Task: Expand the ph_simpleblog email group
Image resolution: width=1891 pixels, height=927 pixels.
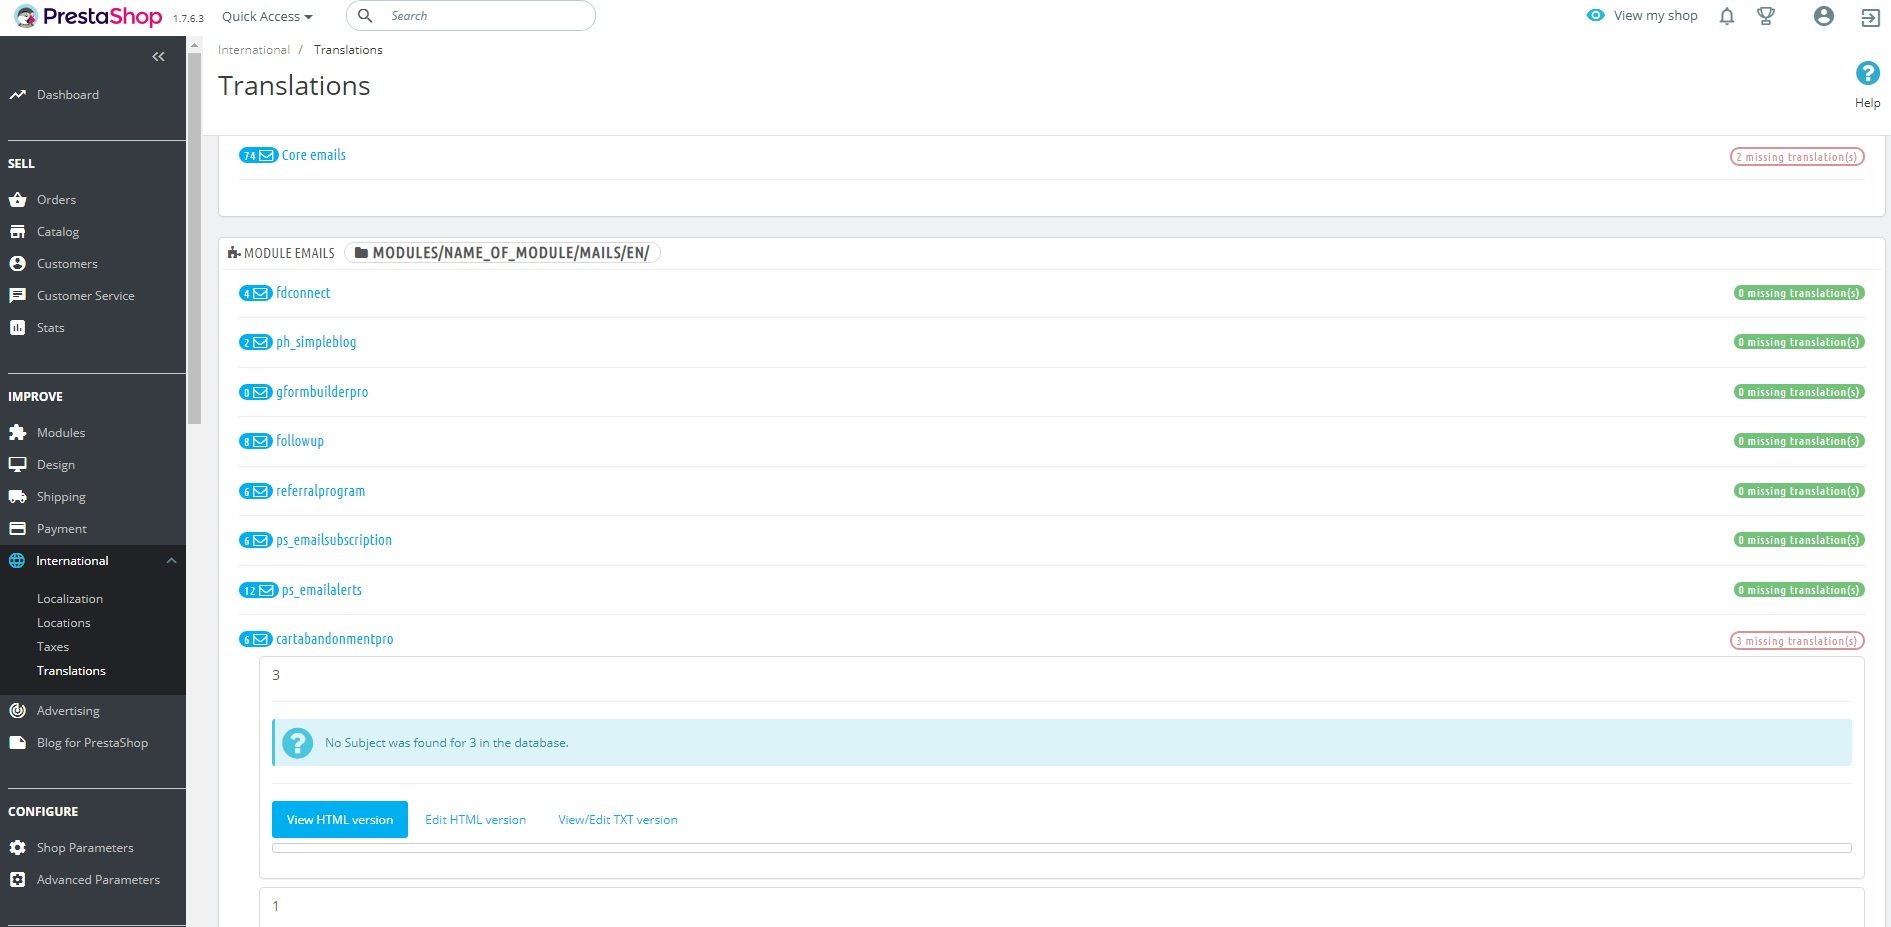Action: [x=316, y=342]
